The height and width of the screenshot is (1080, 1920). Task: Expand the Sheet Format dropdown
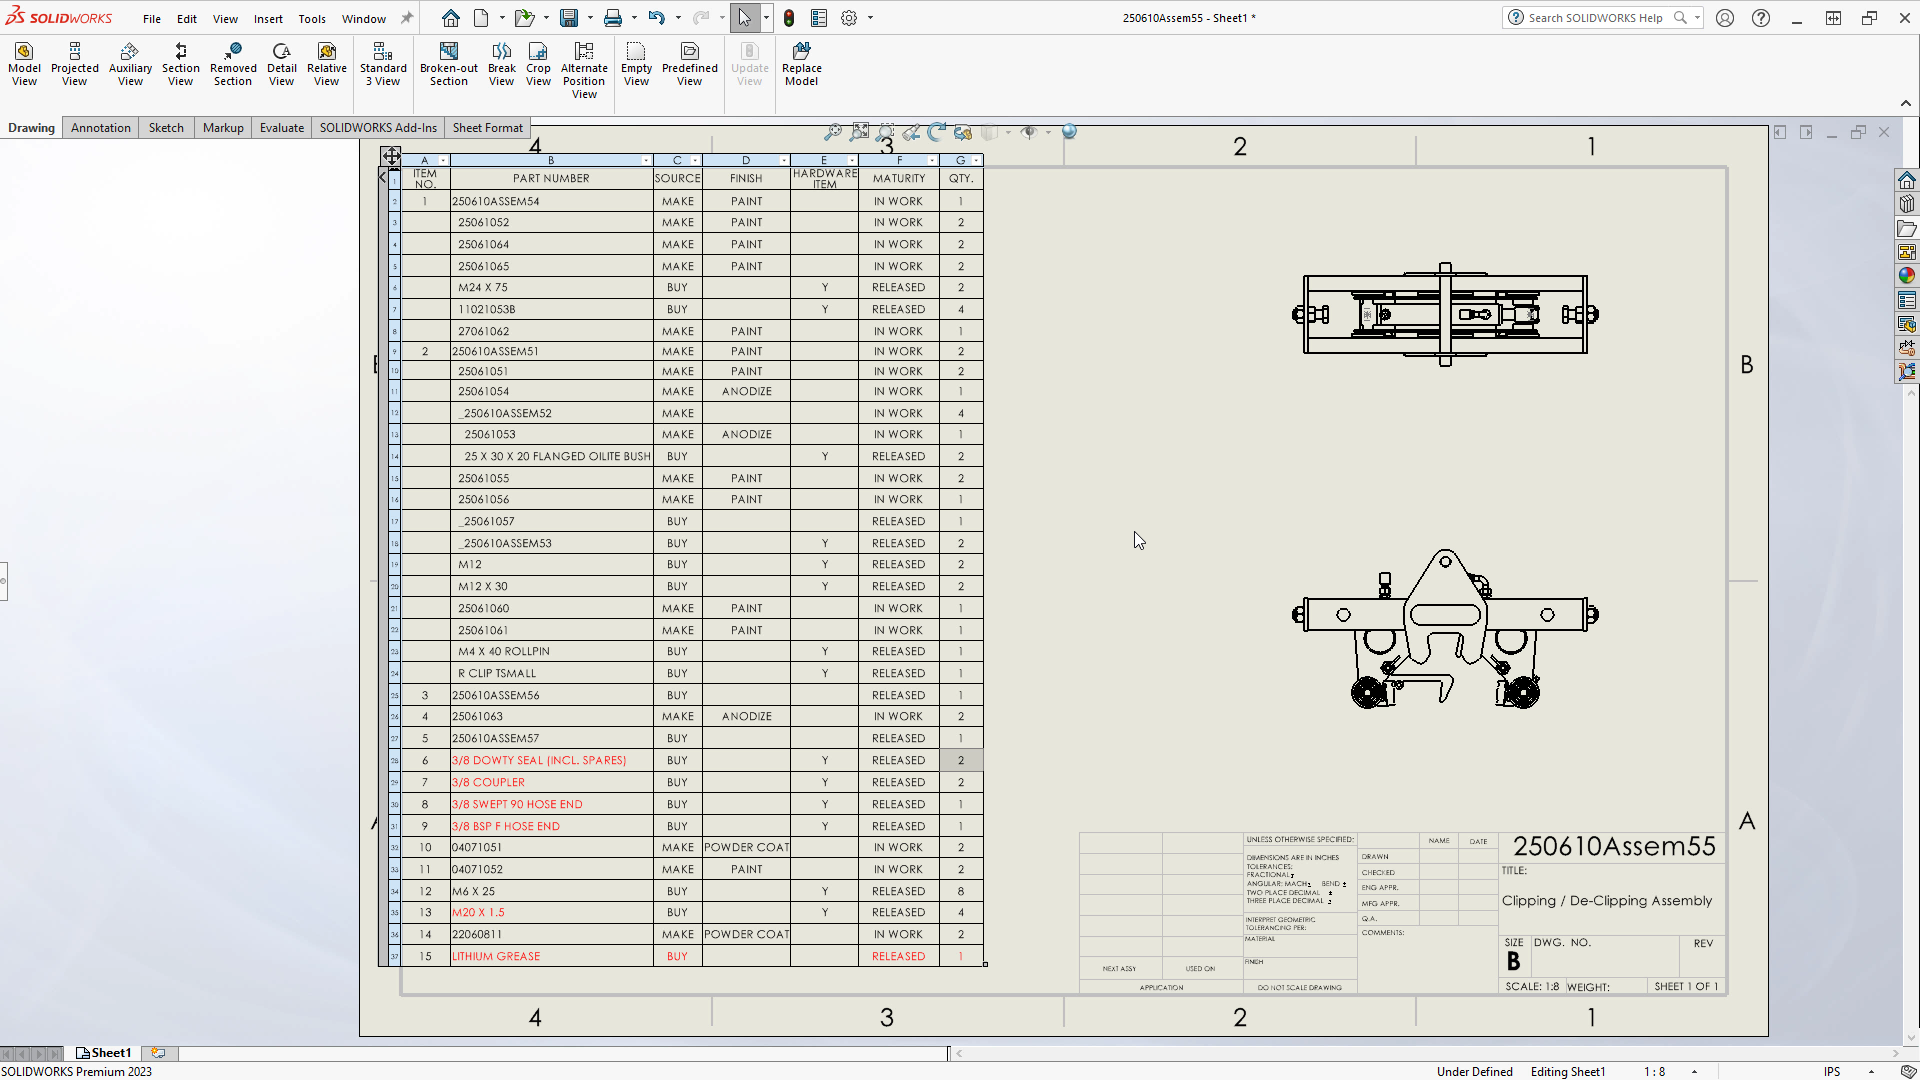[x=487, y=127]
